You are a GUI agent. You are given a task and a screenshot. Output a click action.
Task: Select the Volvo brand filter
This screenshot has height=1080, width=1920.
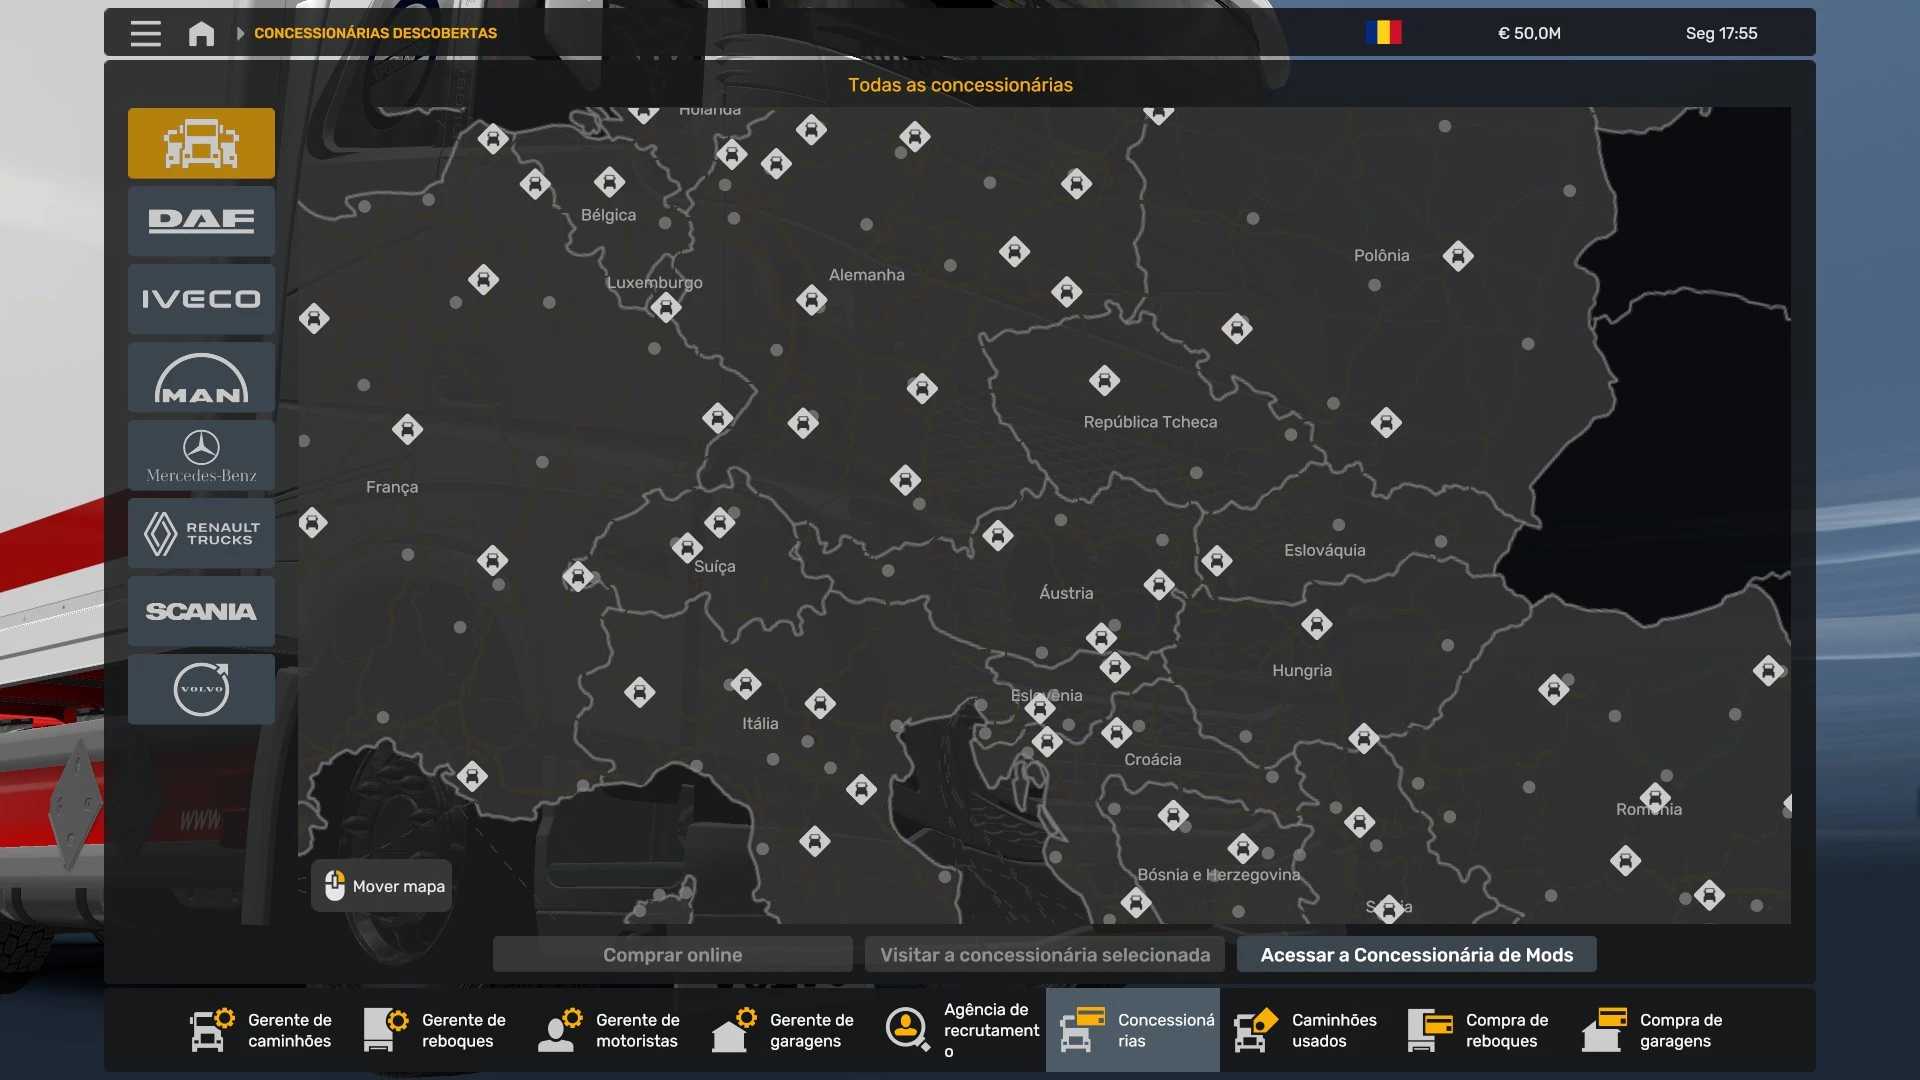click(201, 690)
